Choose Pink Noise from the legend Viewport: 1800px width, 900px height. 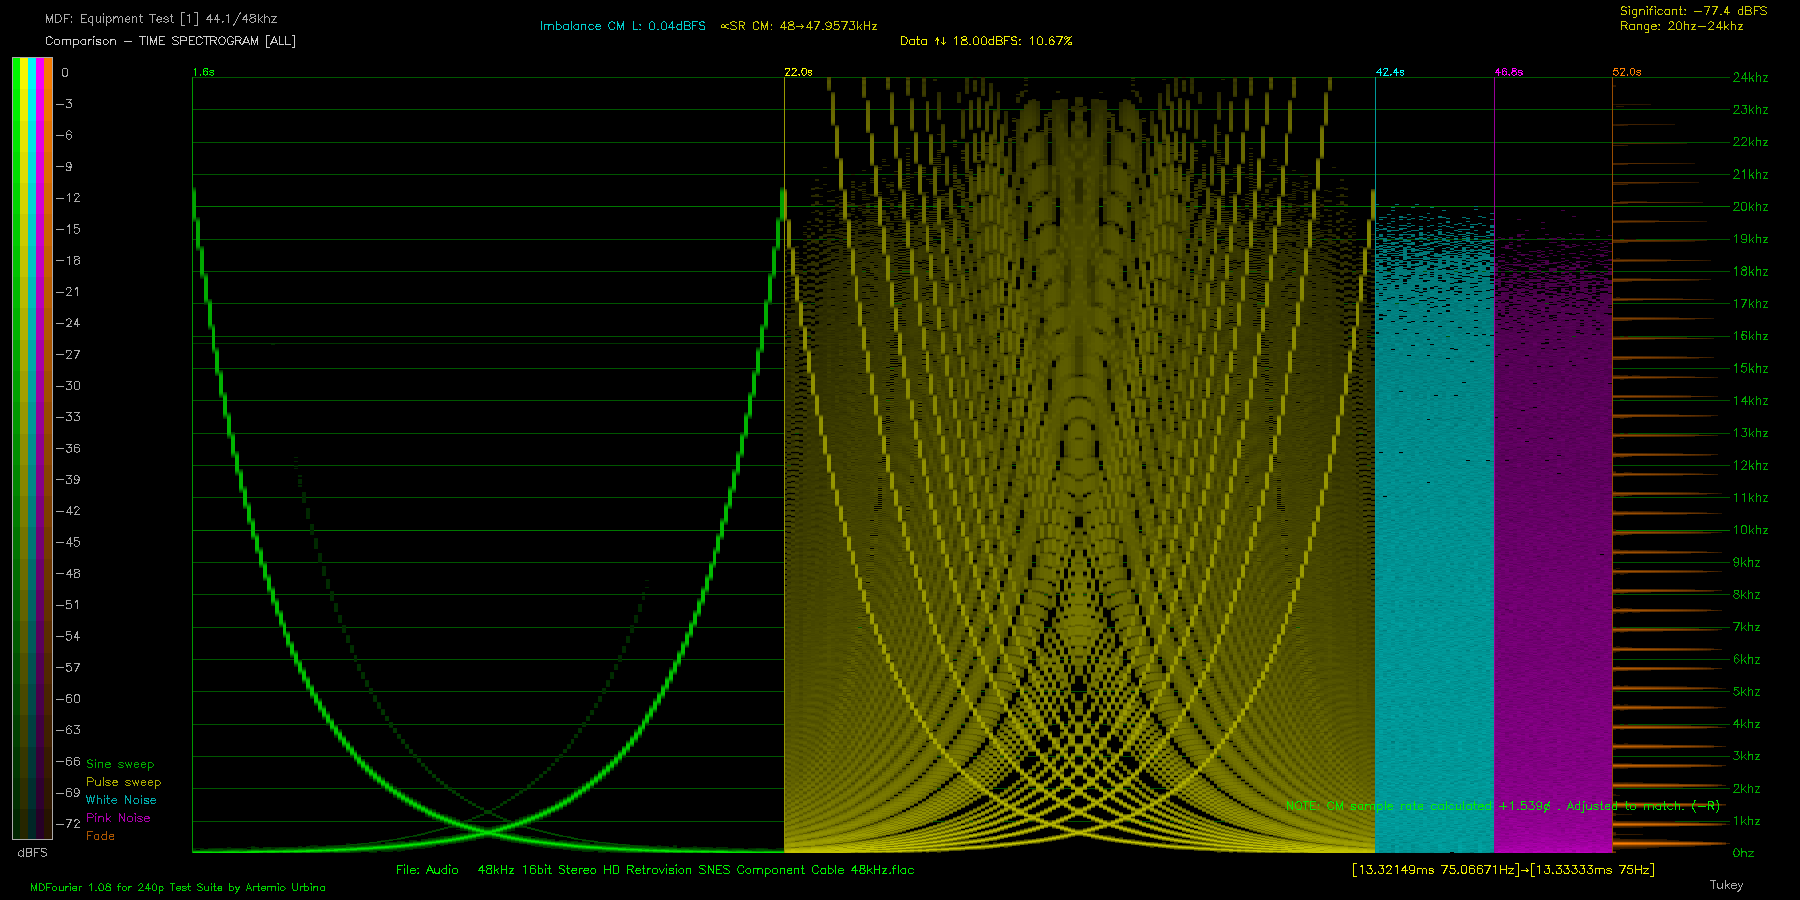tap(118, 818)
